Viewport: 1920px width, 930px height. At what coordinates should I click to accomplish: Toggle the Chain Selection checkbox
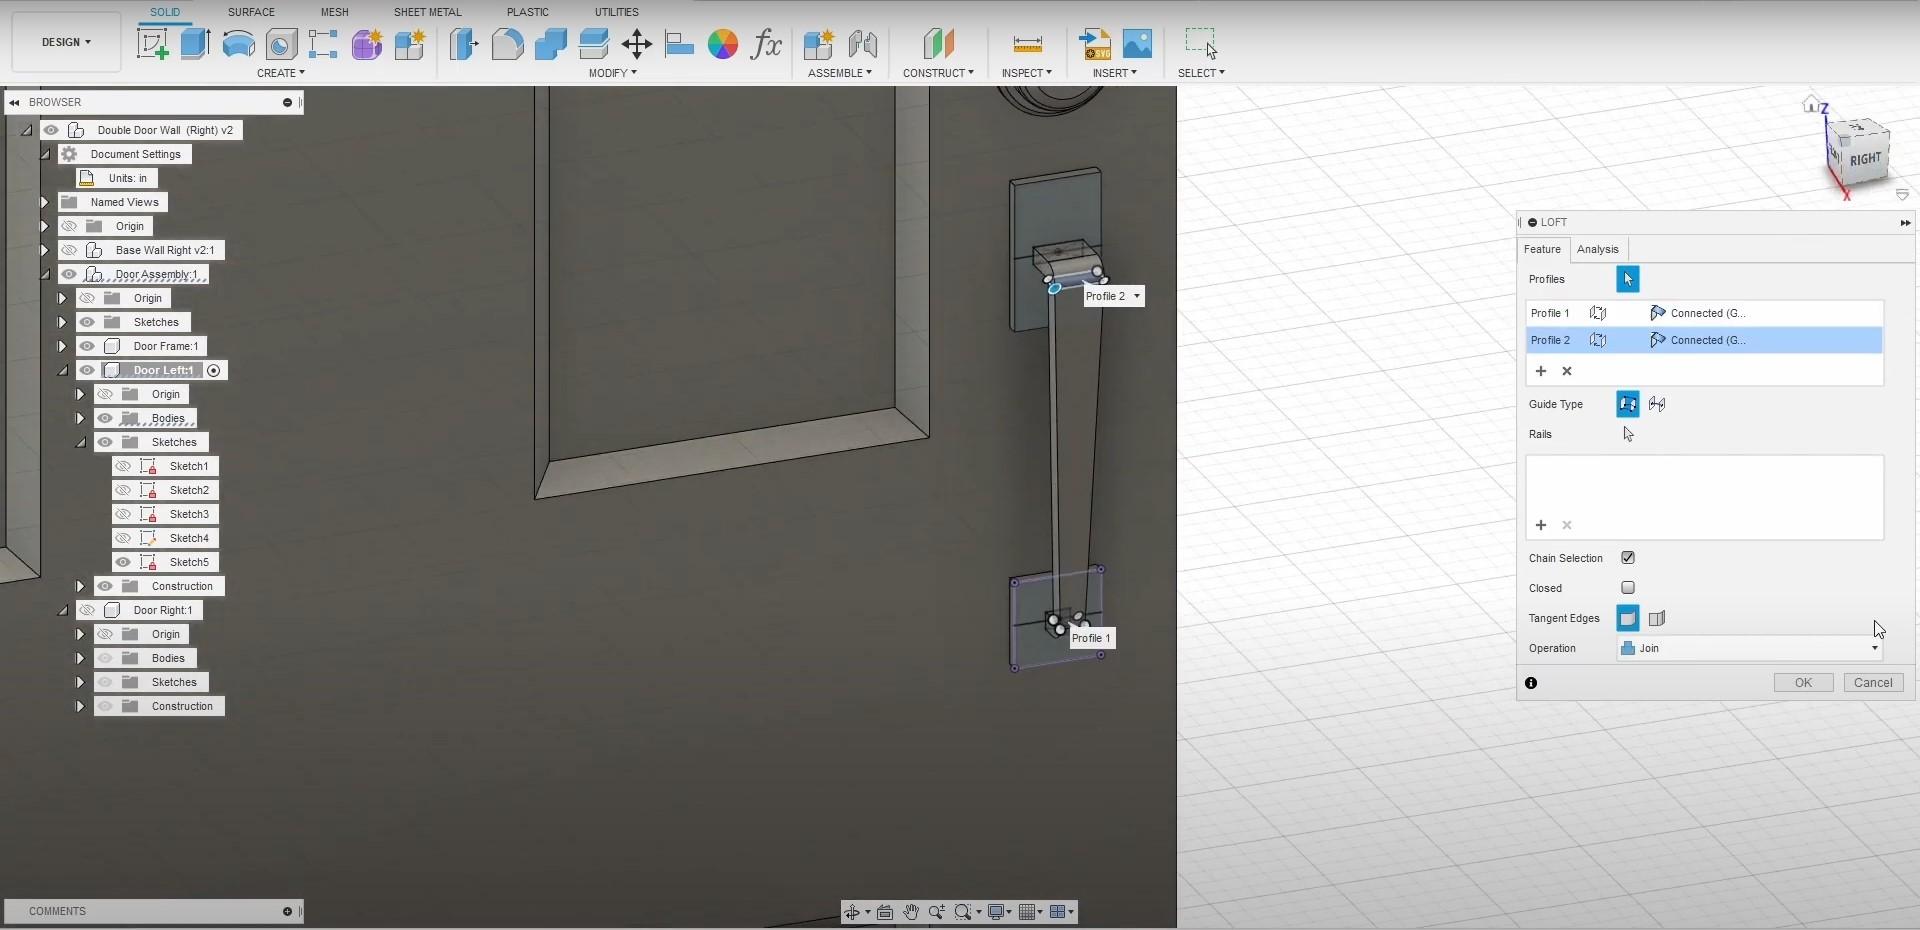click(1628, 558)
